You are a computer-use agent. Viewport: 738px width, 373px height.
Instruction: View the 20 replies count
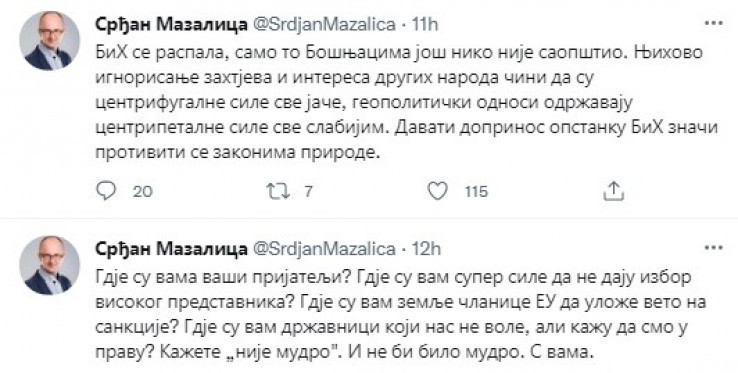coord(142,192)
